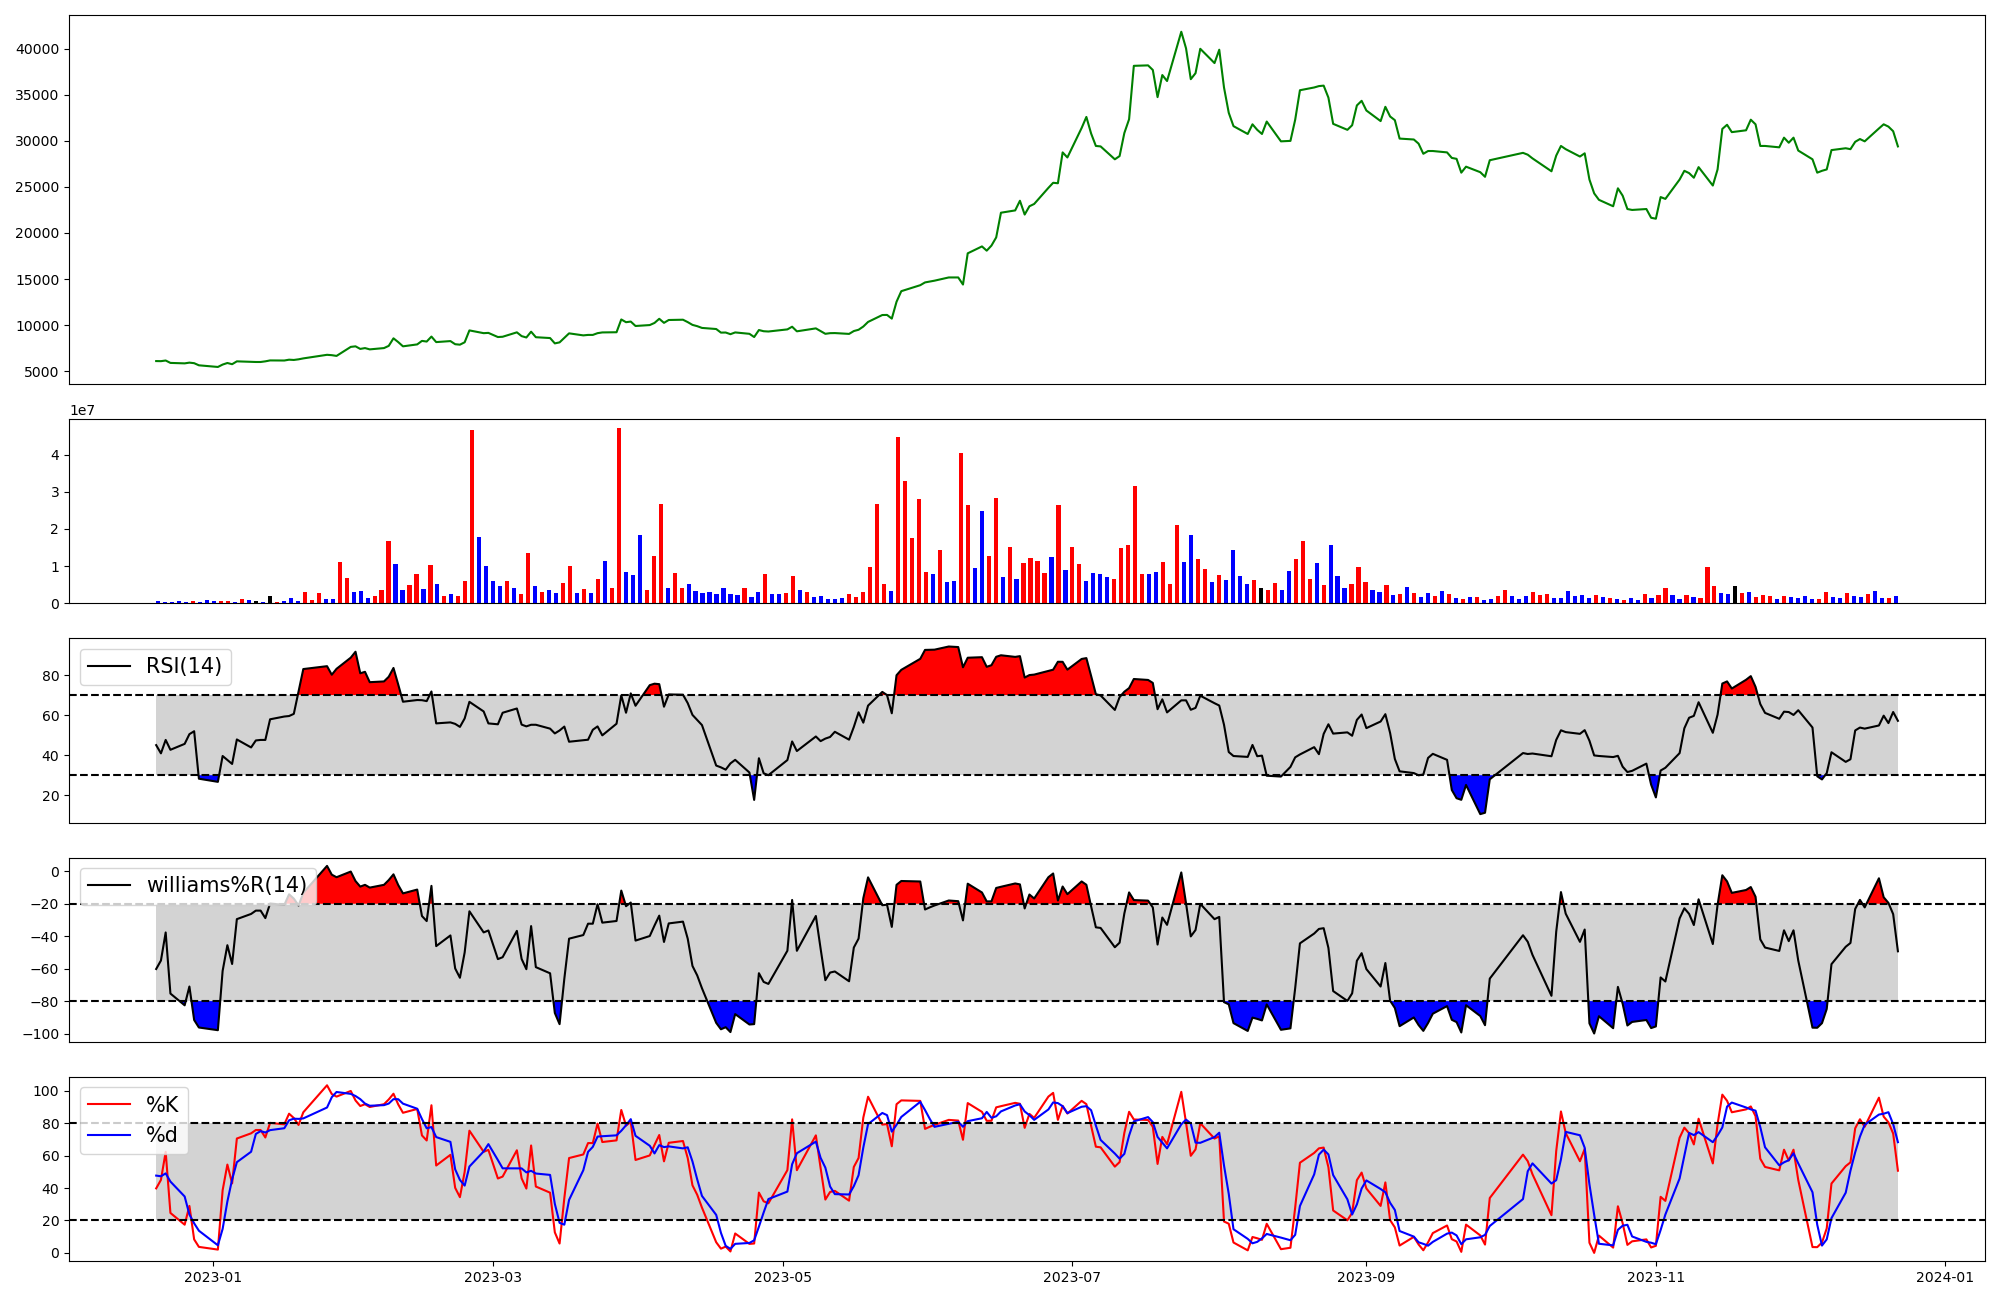Screen dimensions: 2000x1300
Task: Click the 2023-07 x-axis date label
Action: 1072,1277
